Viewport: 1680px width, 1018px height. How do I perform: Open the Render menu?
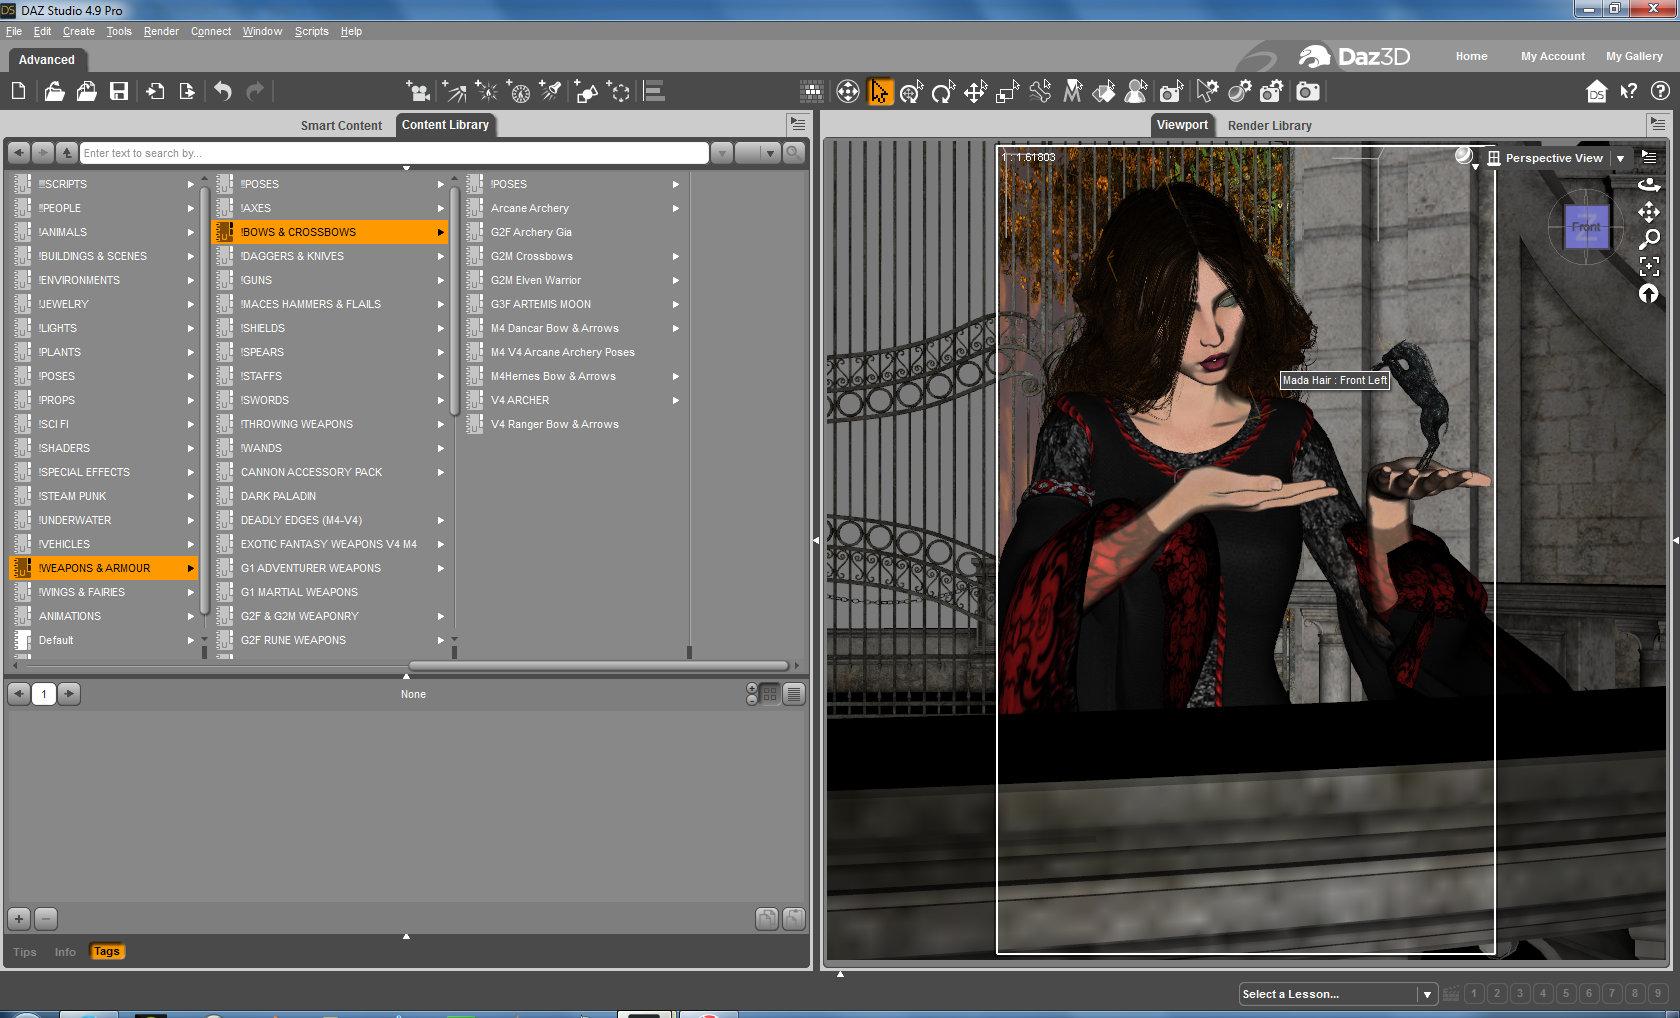tap(161, 31)
